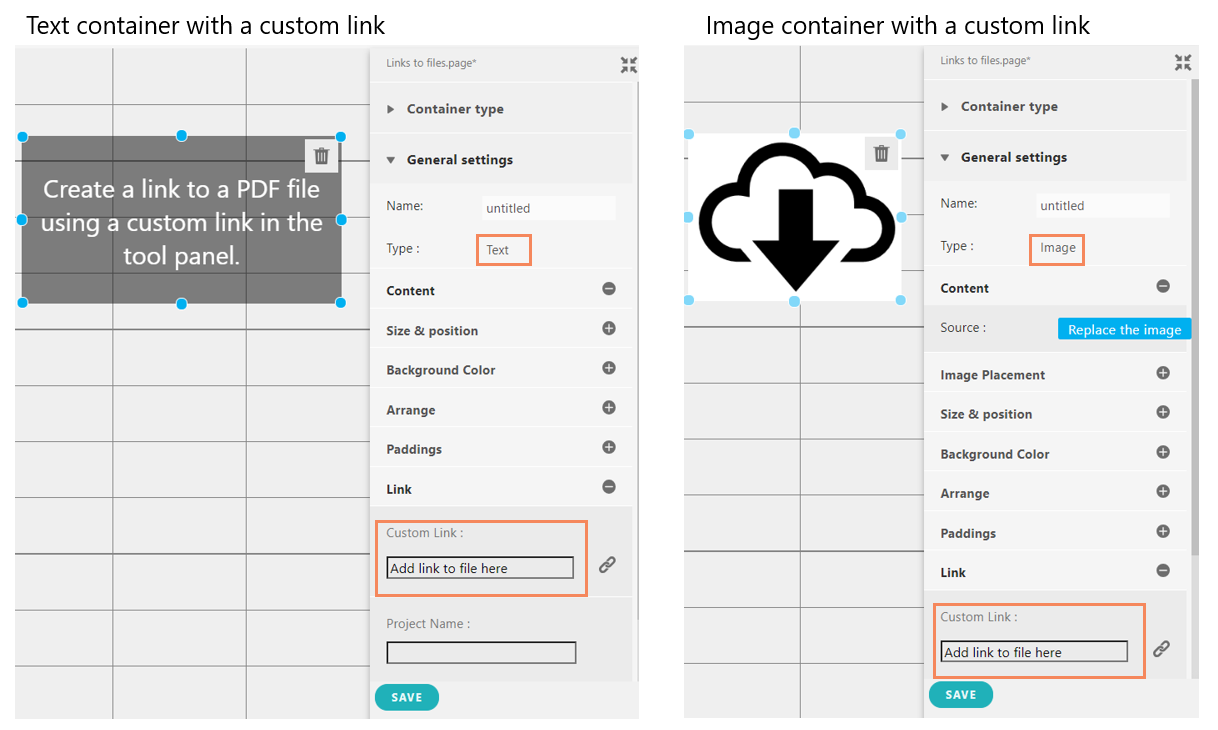Viewport: 1218px width, 730px height.
Task: Click right panel vertical scrollbar
Action: point(1193,315)
